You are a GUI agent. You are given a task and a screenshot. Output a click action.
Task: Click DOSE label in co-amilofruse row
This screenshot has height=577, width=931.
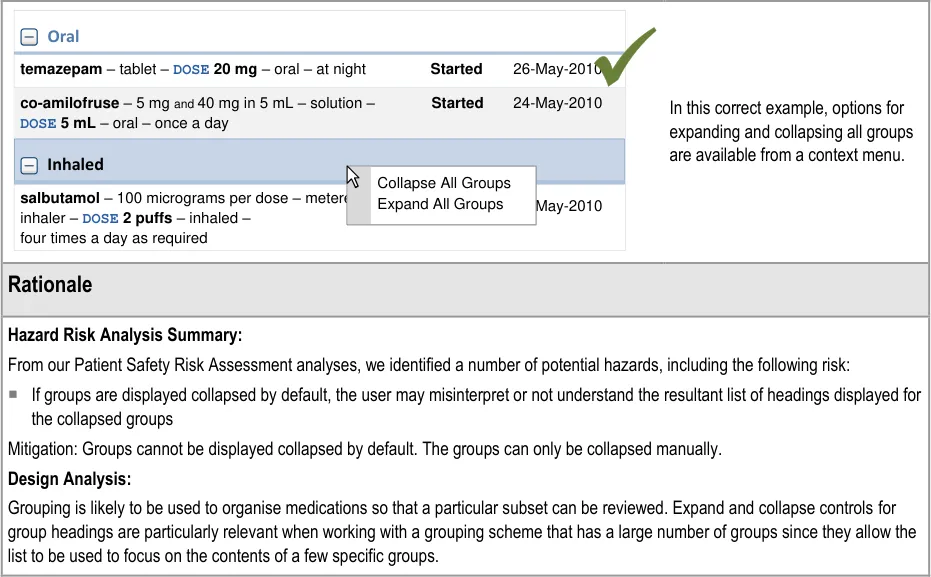pos(38,124)
